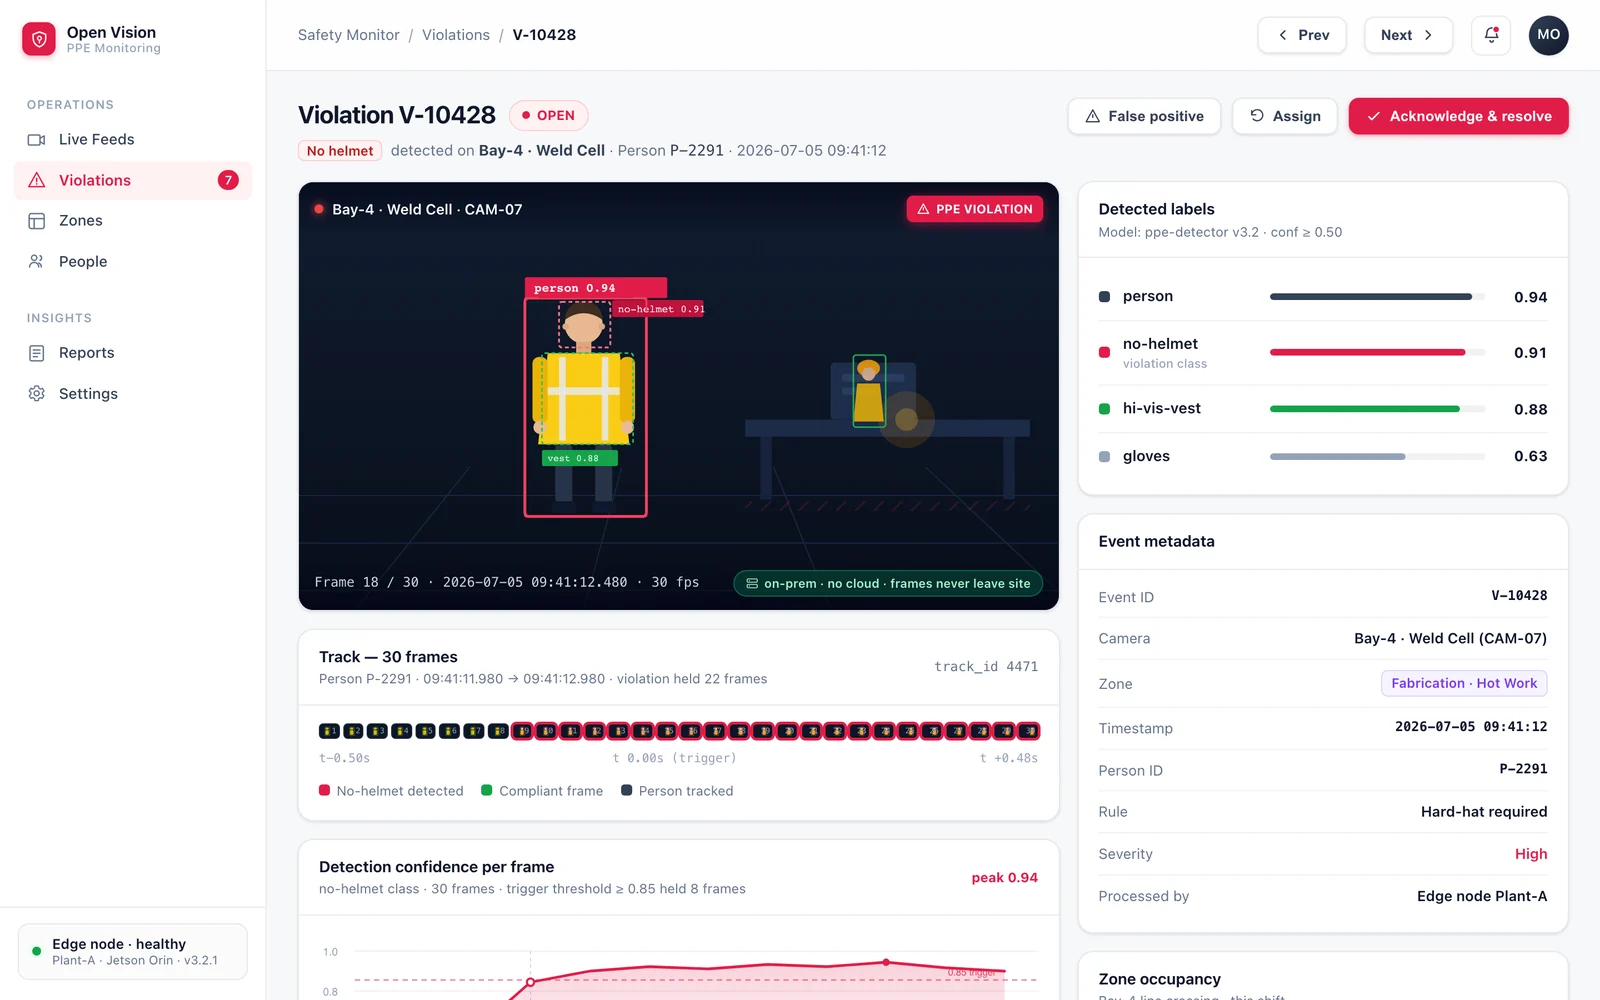
Task: Click the 'Fabrication · Hot Work' zone tag
Action: pos(1464,683)
